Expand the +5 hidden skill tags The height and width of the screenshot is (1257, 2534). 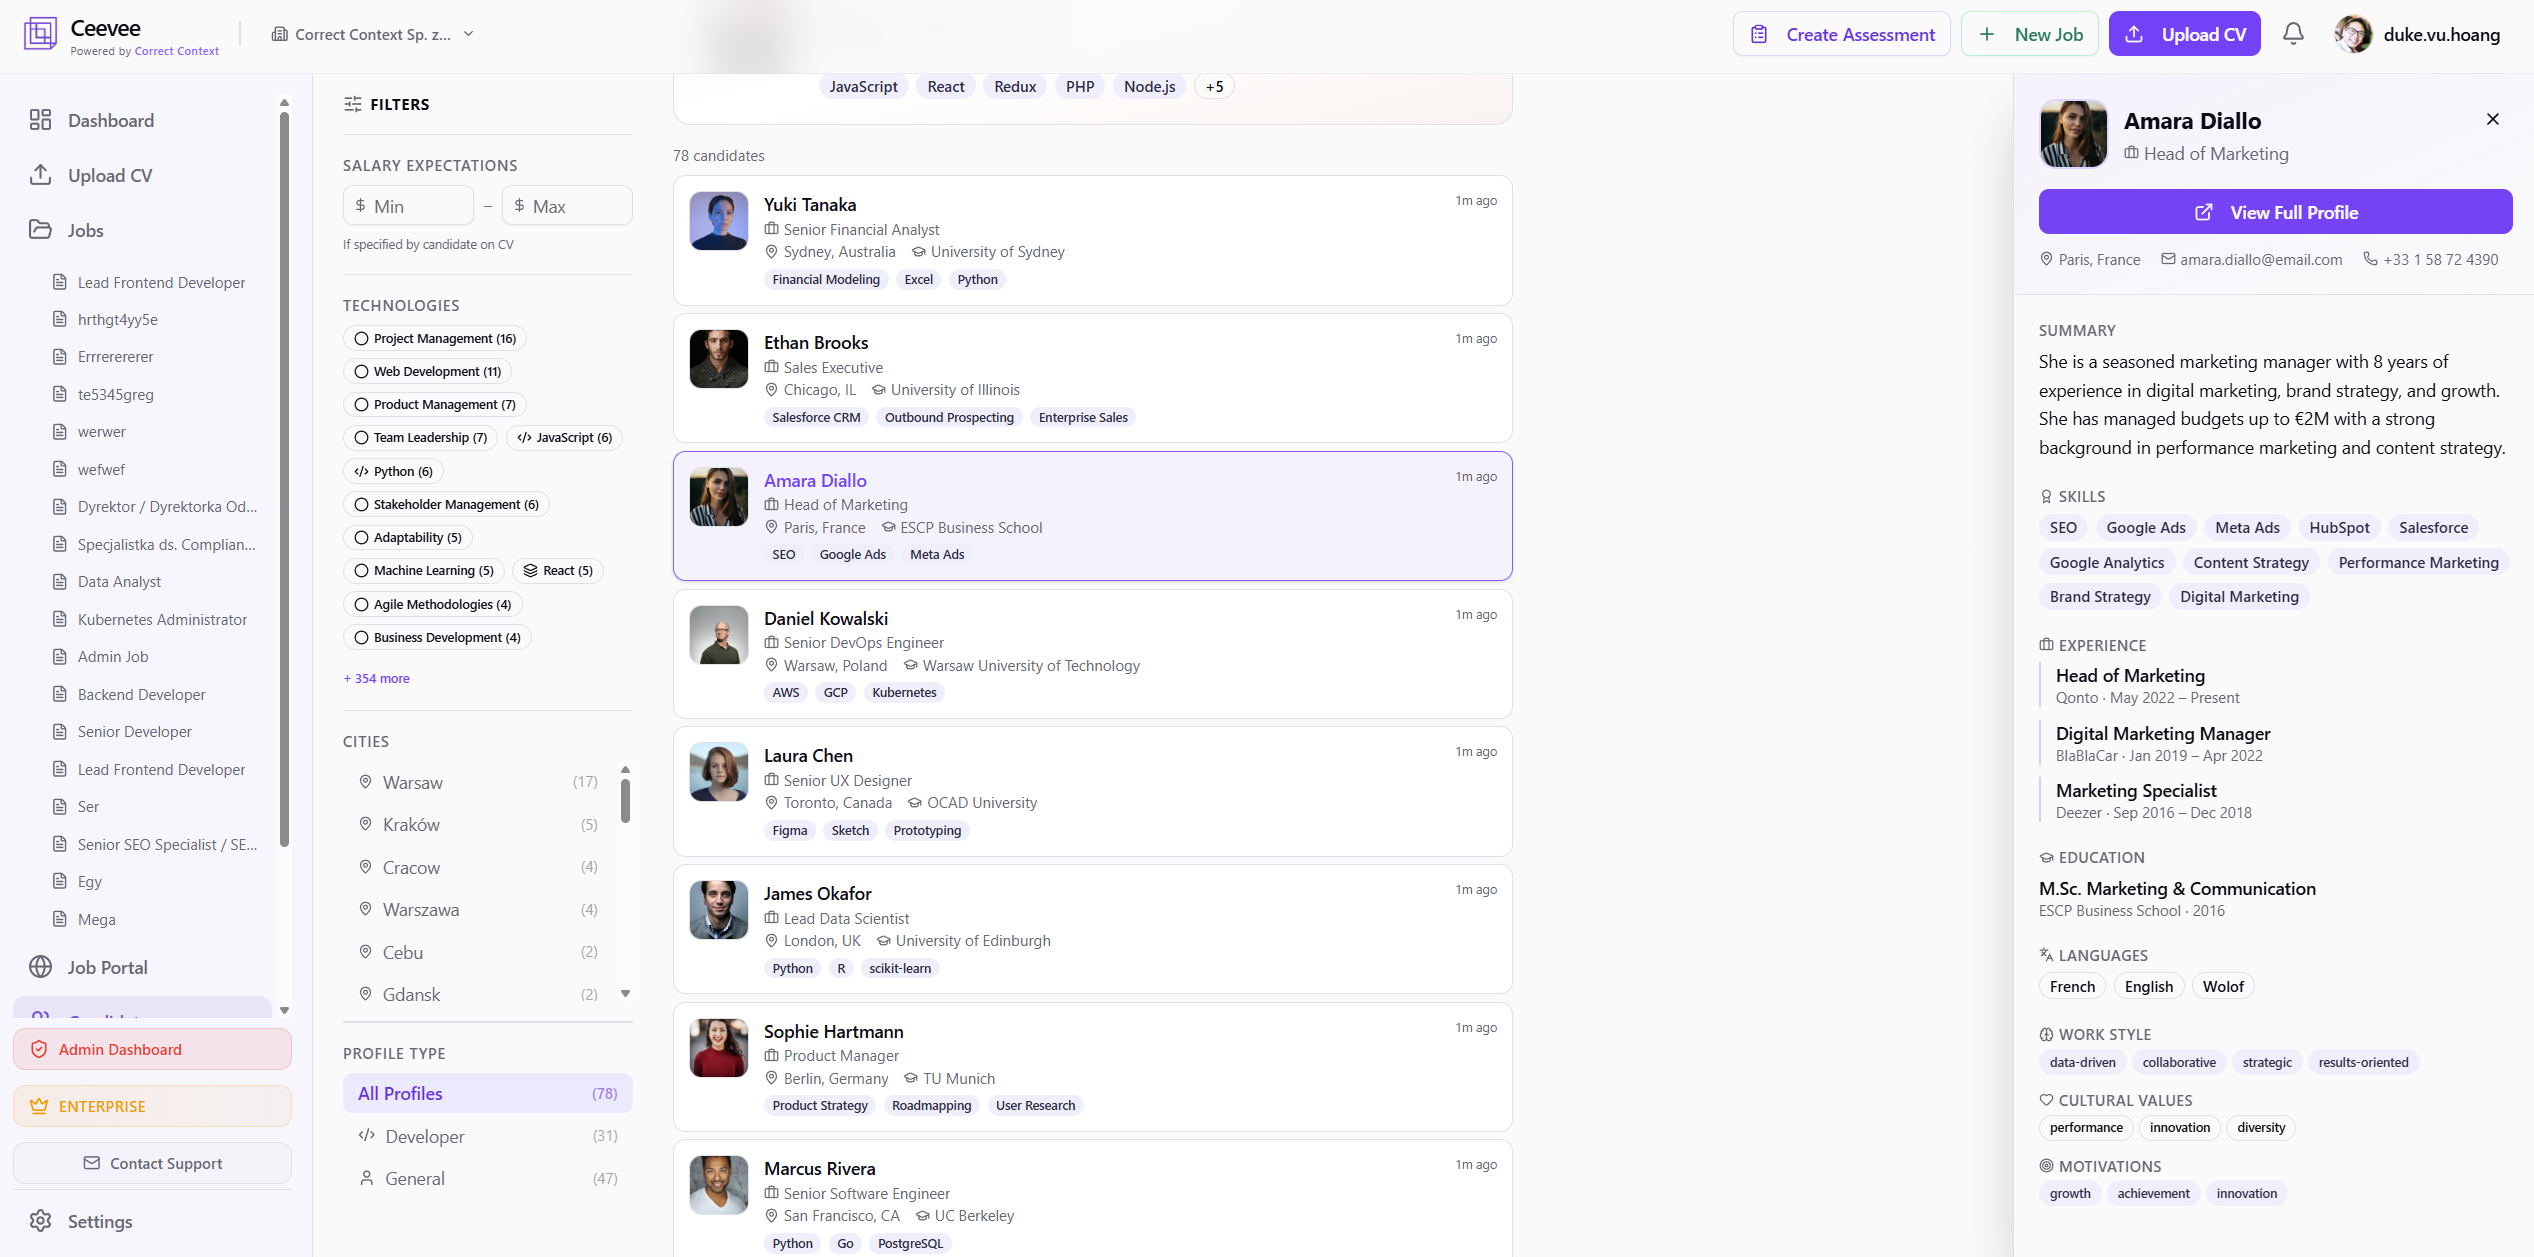tap(1214, 86)
